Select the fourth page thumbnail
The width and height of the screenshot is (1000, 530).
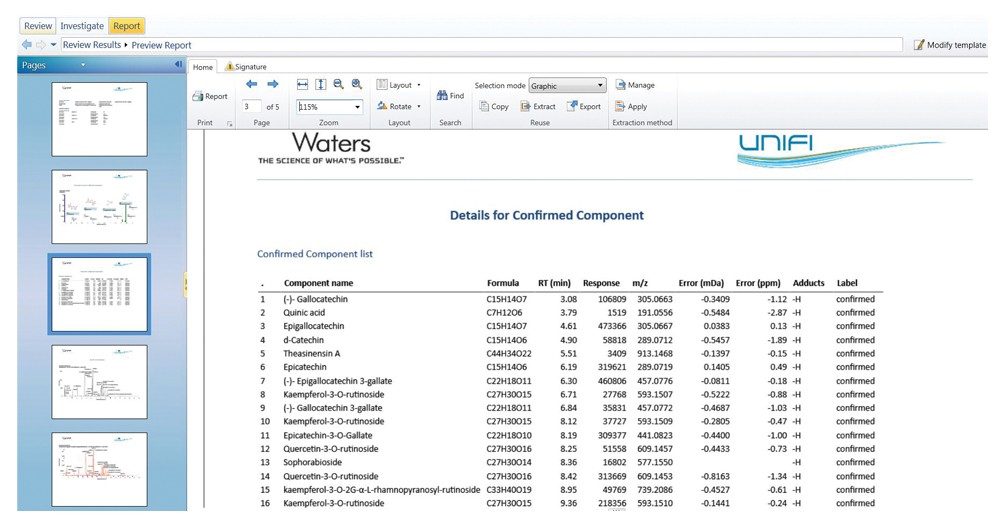coord(99,382)
